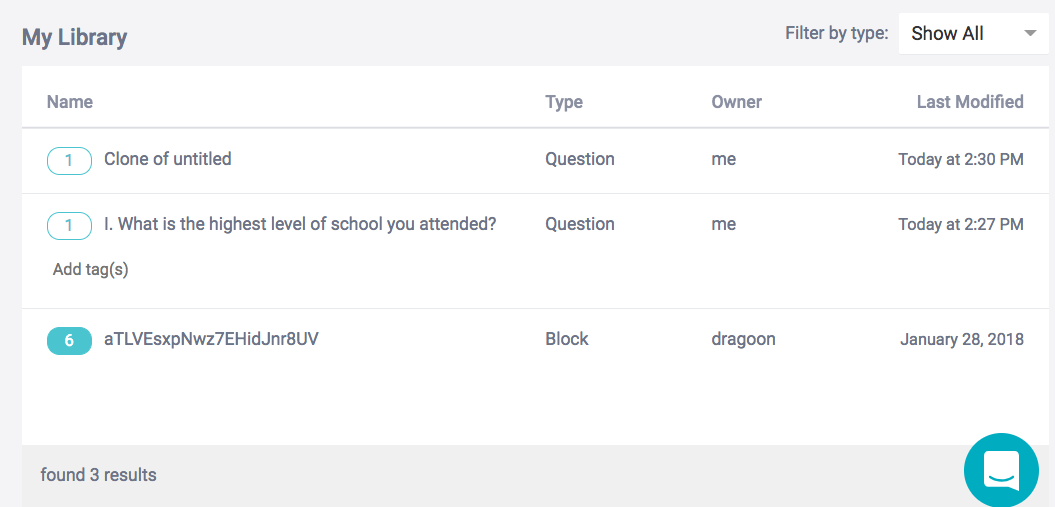Open the Clone of untitled question
Screen dimensions: 1055x507
168,159
